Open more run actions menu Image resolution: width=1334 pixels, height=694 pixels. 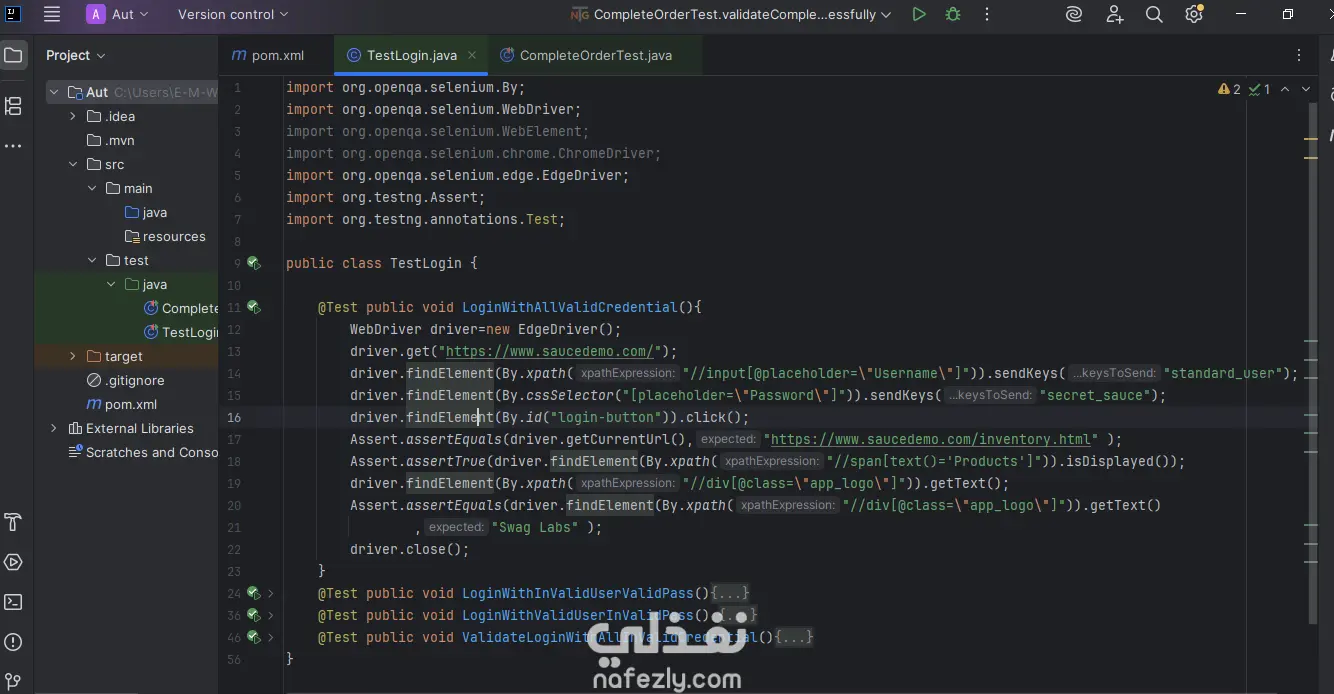pos(987,14)
